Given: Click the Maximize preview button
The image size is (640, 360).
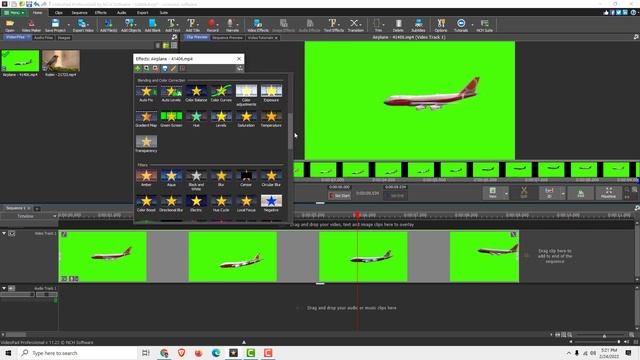Looking at the screenshot, I should [608, 193].
